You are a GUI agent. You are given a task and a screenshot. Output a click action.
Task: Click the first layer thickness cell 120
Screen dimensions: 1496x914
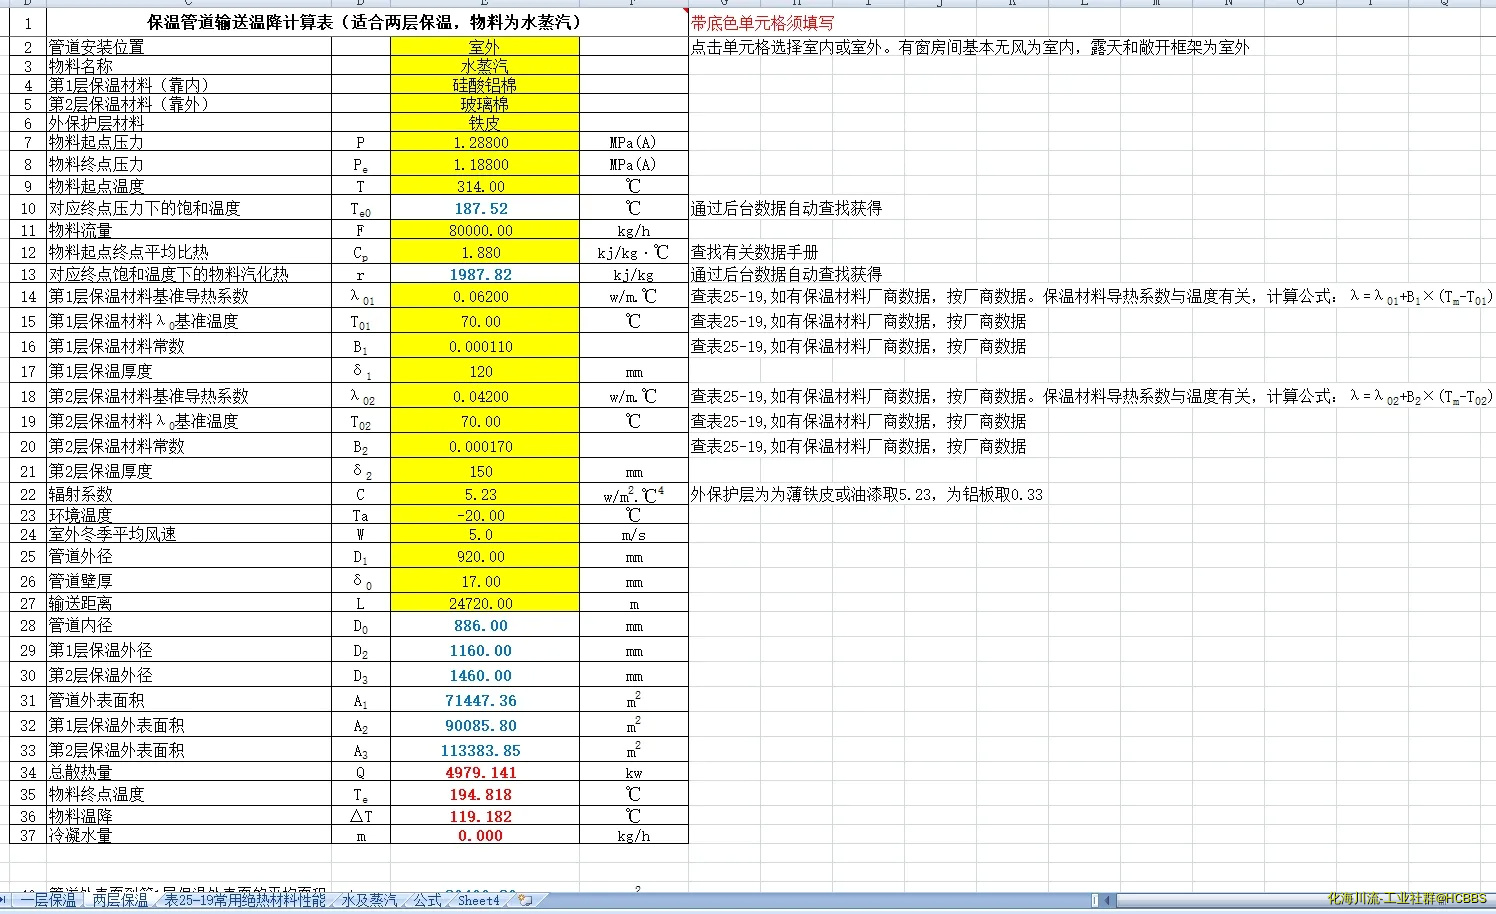pos(485,371)
